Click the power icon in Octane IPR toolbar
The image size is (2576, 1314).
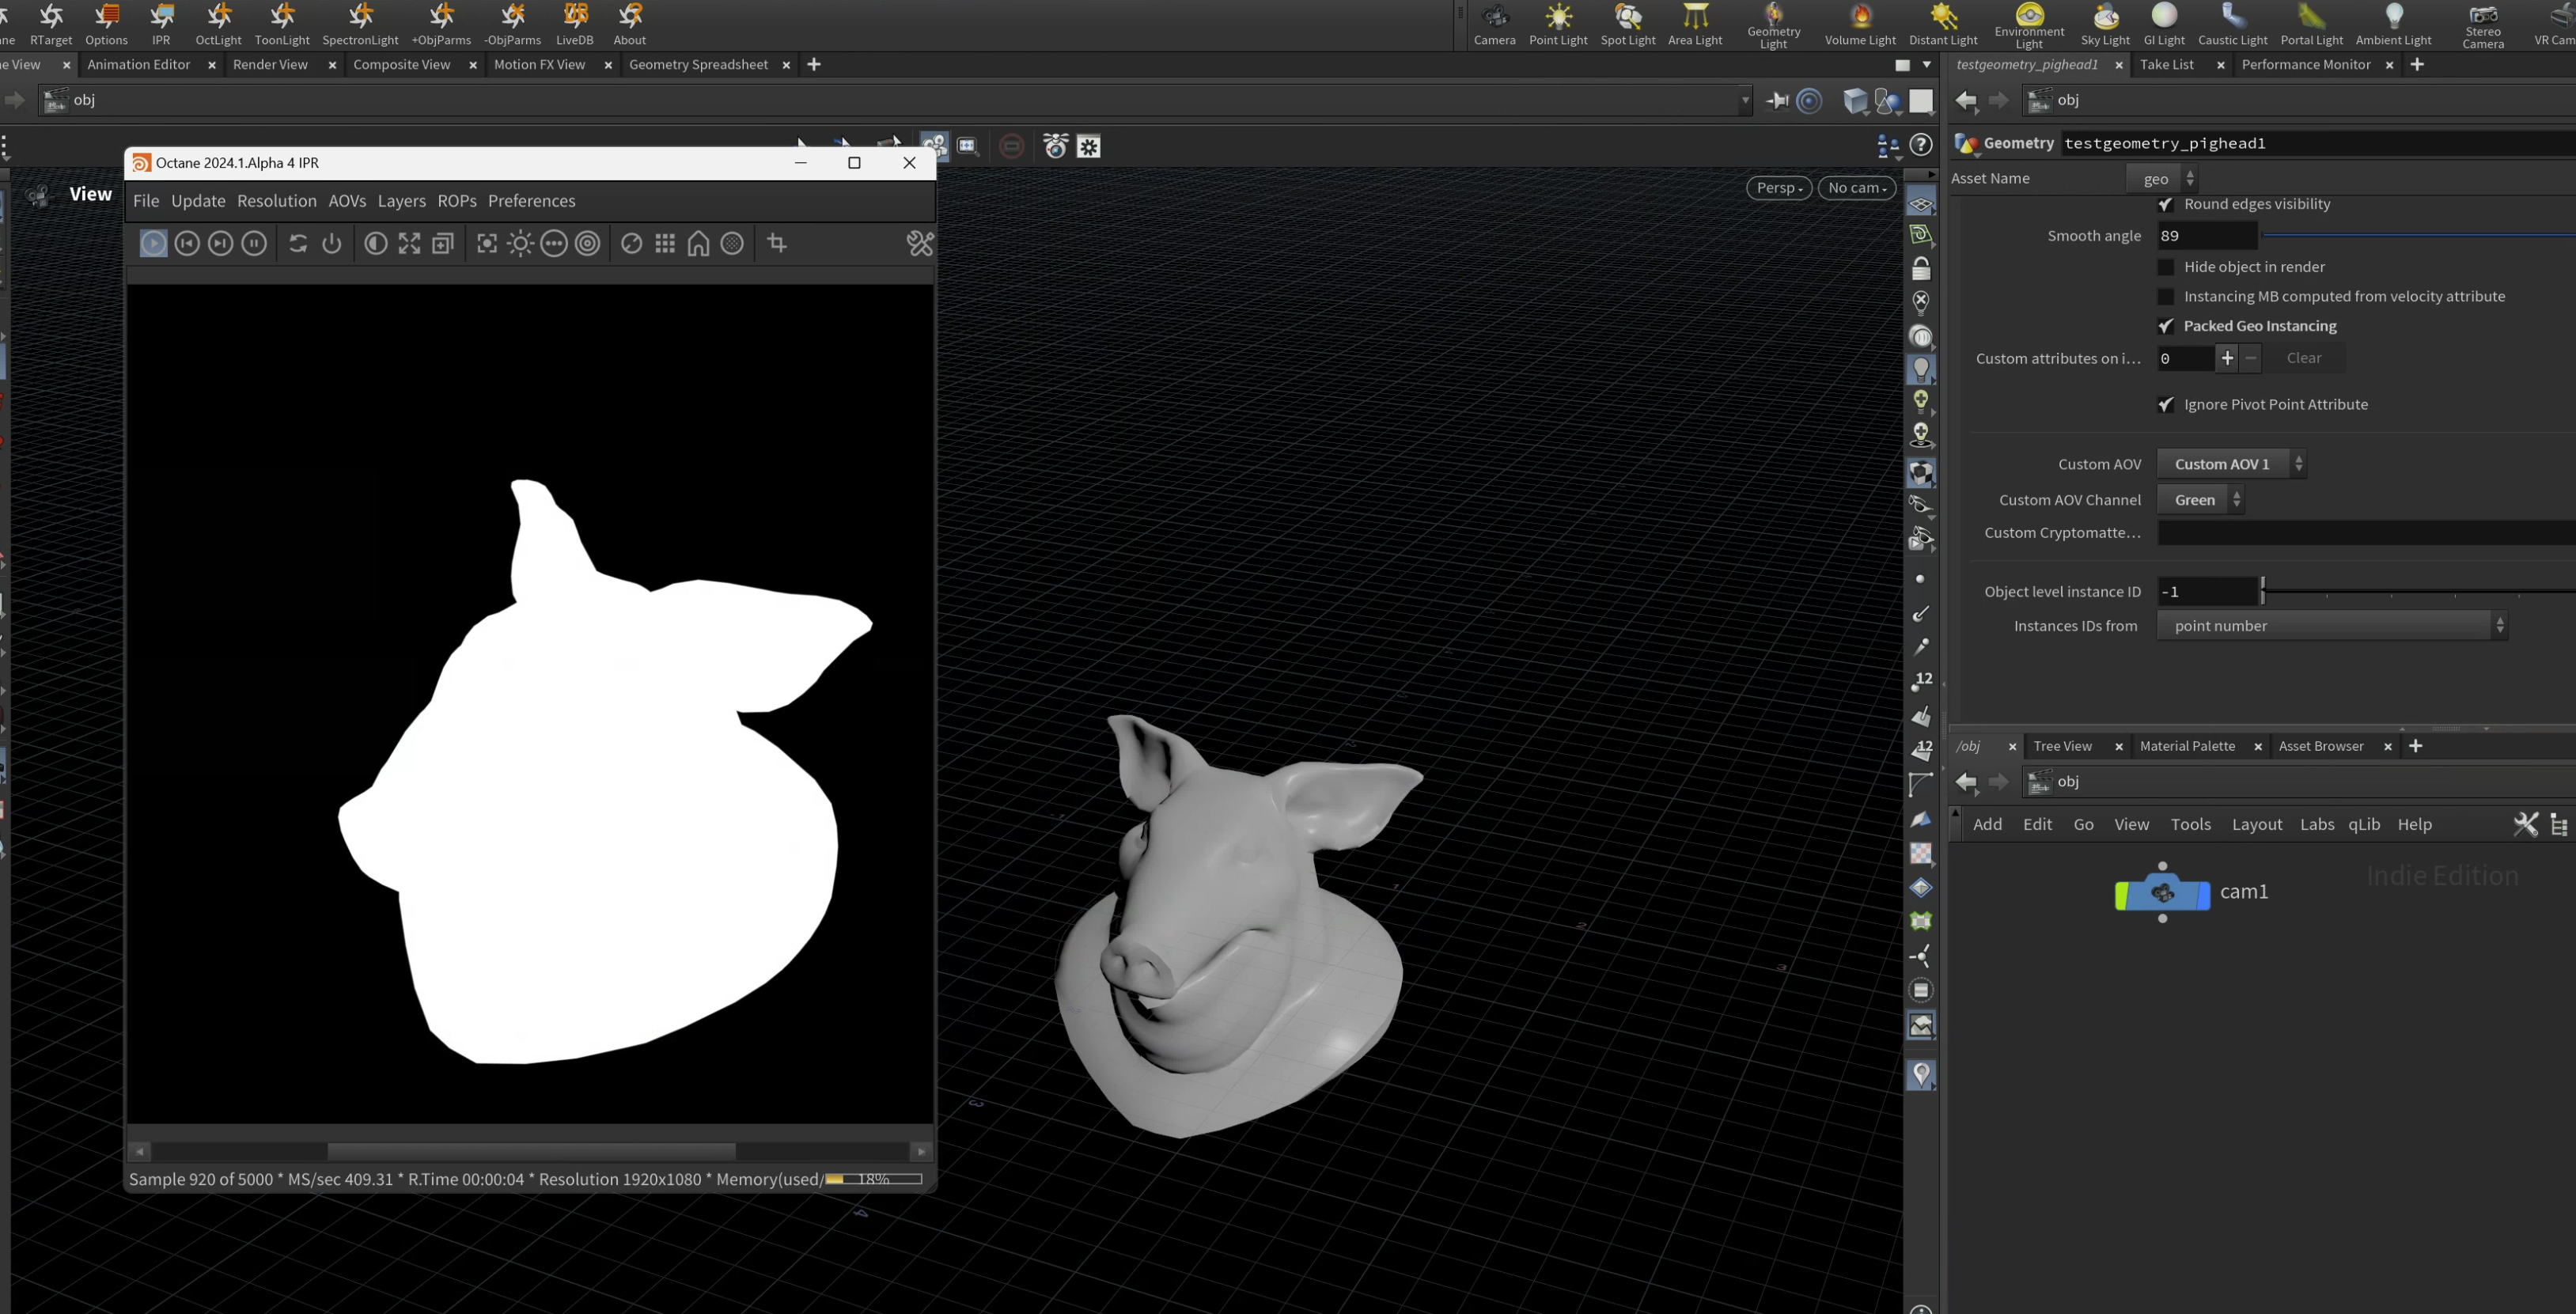(x=332, y=243)
